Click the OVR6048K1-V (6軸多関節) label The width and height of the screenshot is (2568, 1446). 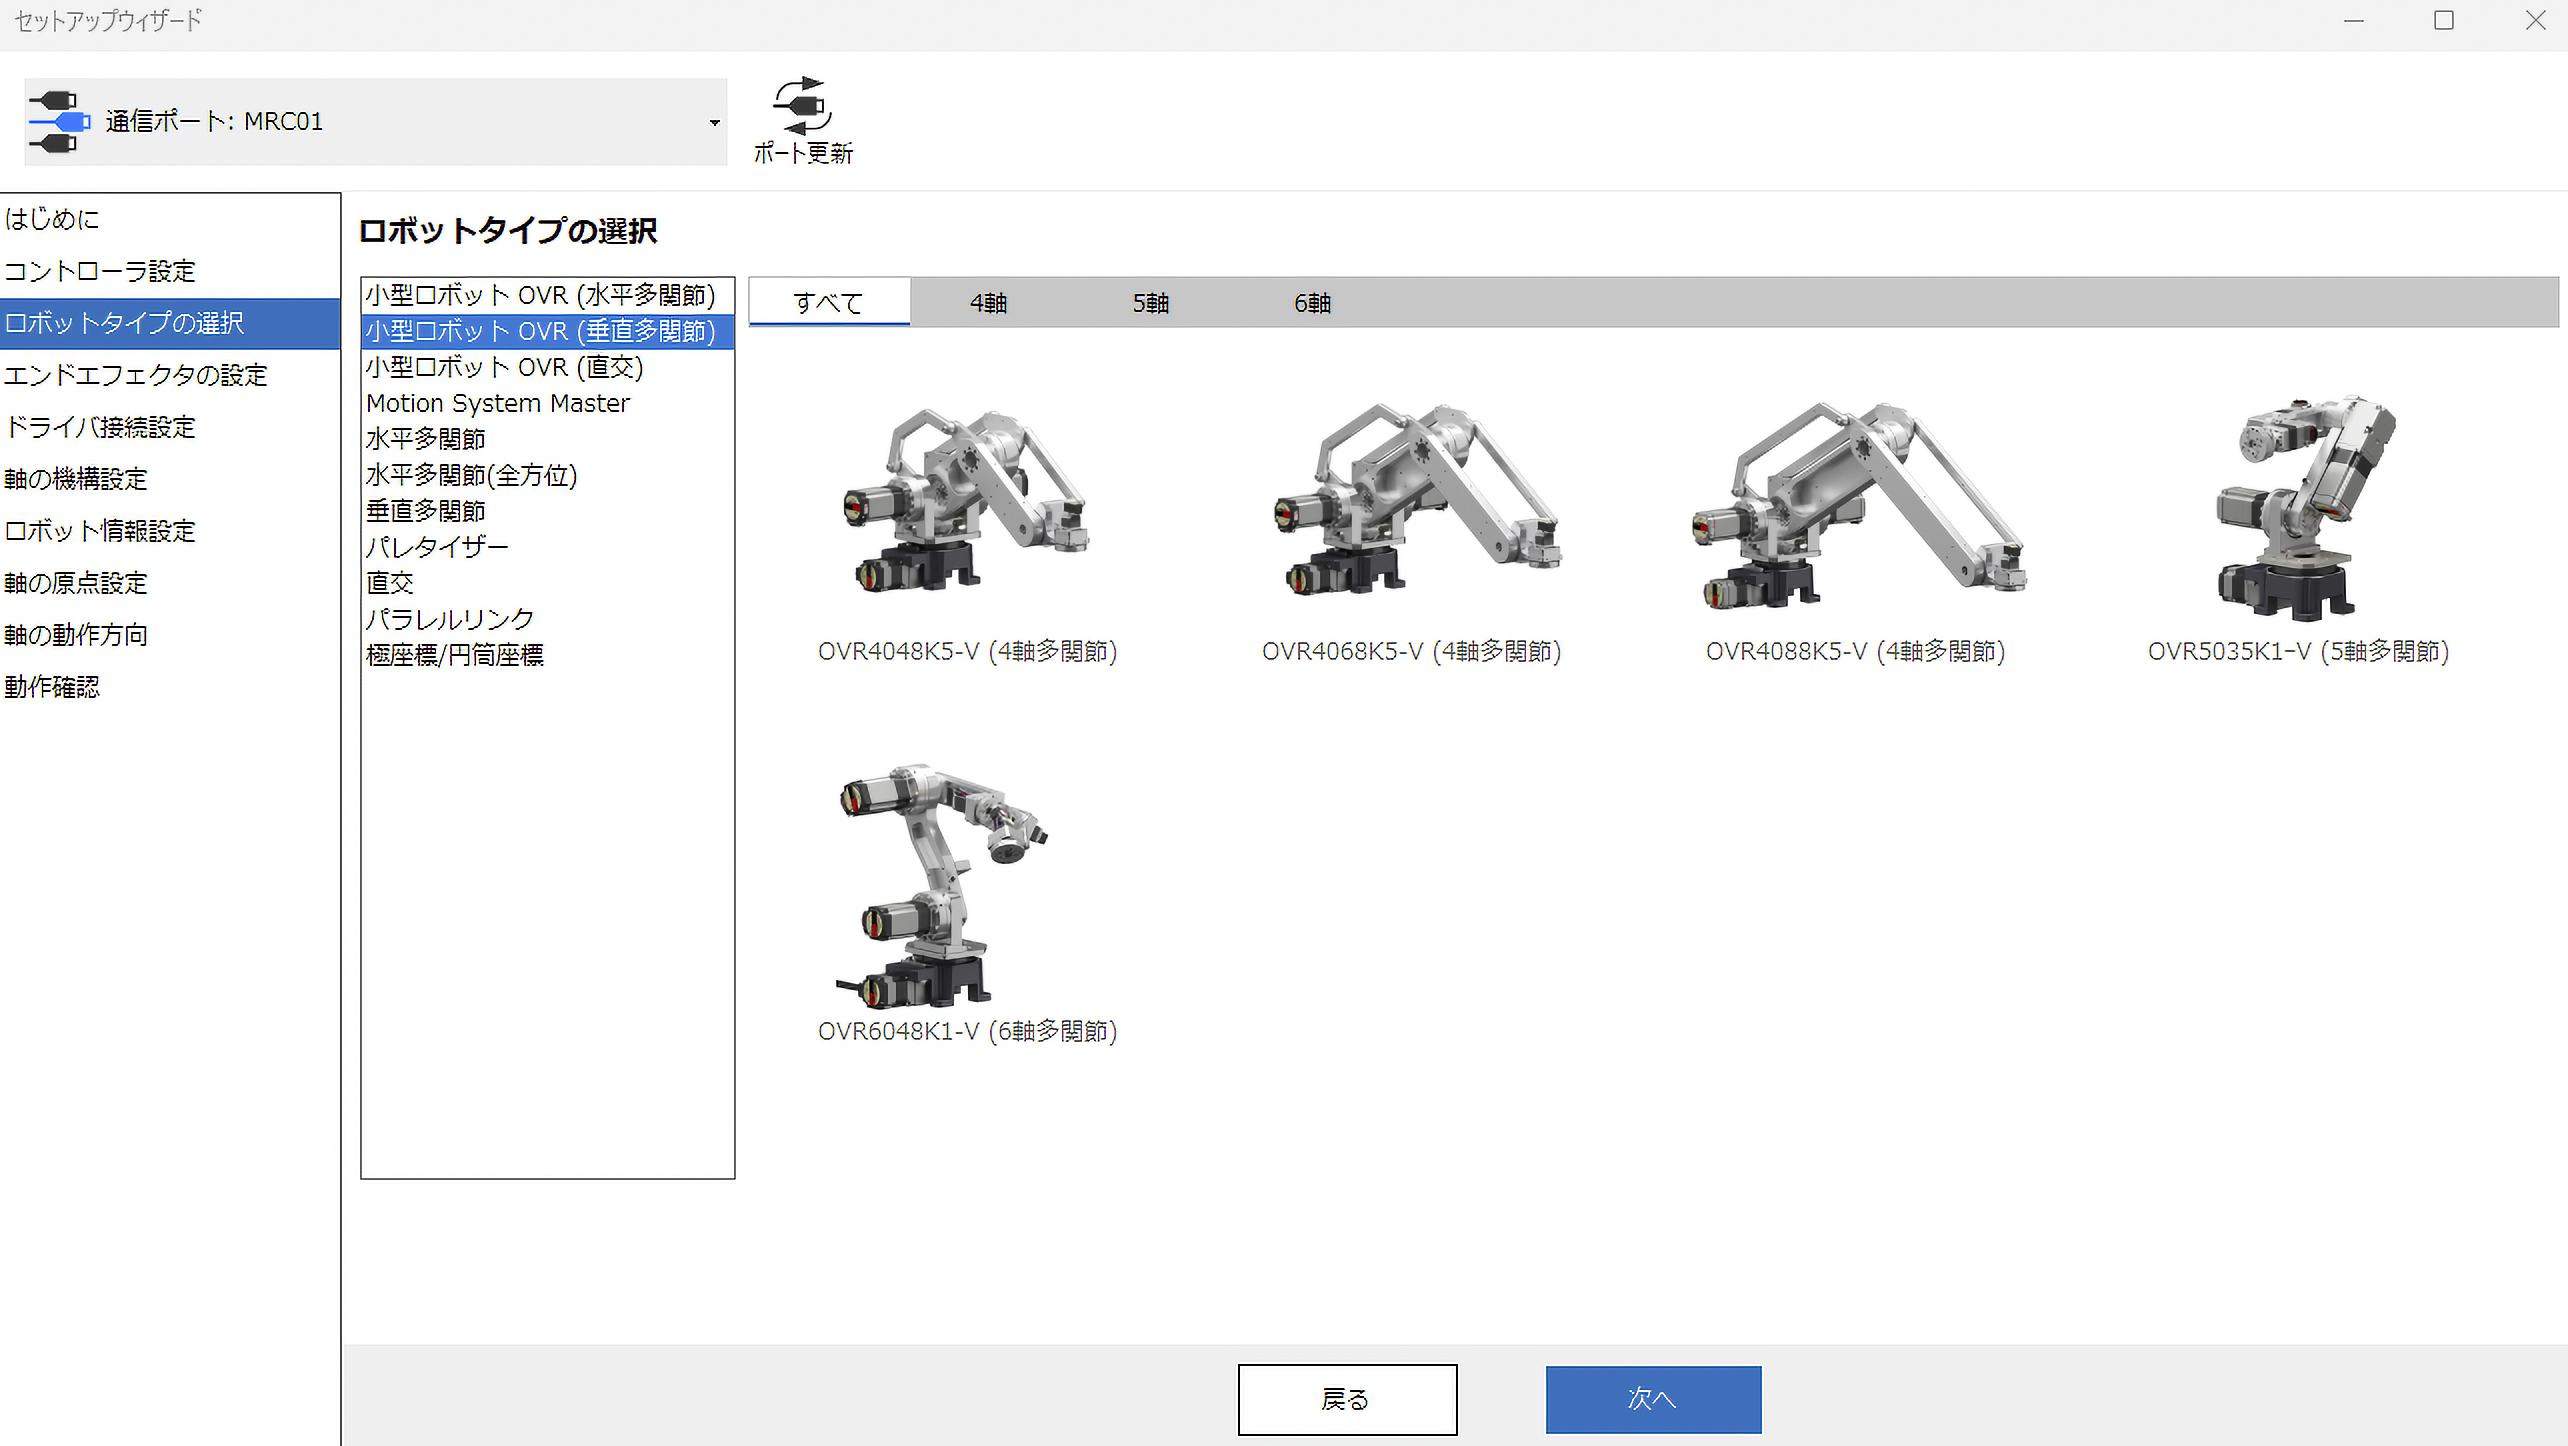pyautogui.click(x=967, y=1032)
